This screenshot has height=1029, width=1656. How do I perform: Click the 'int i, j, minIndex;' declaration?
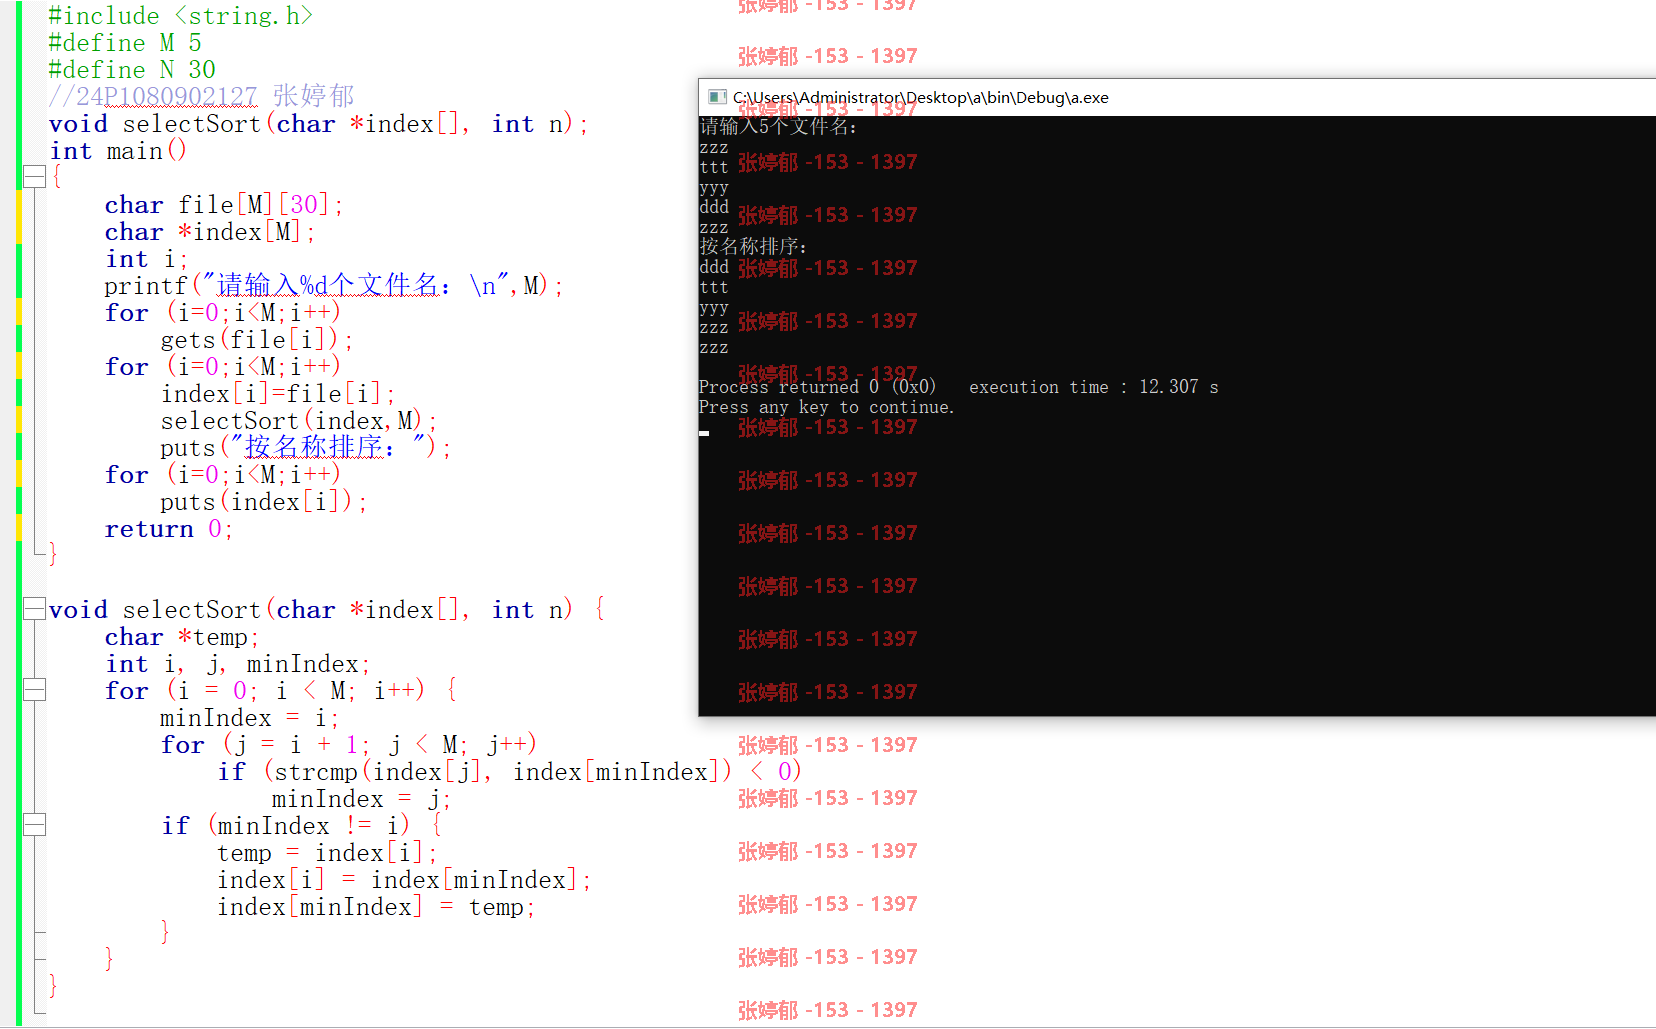coord(238,664)
